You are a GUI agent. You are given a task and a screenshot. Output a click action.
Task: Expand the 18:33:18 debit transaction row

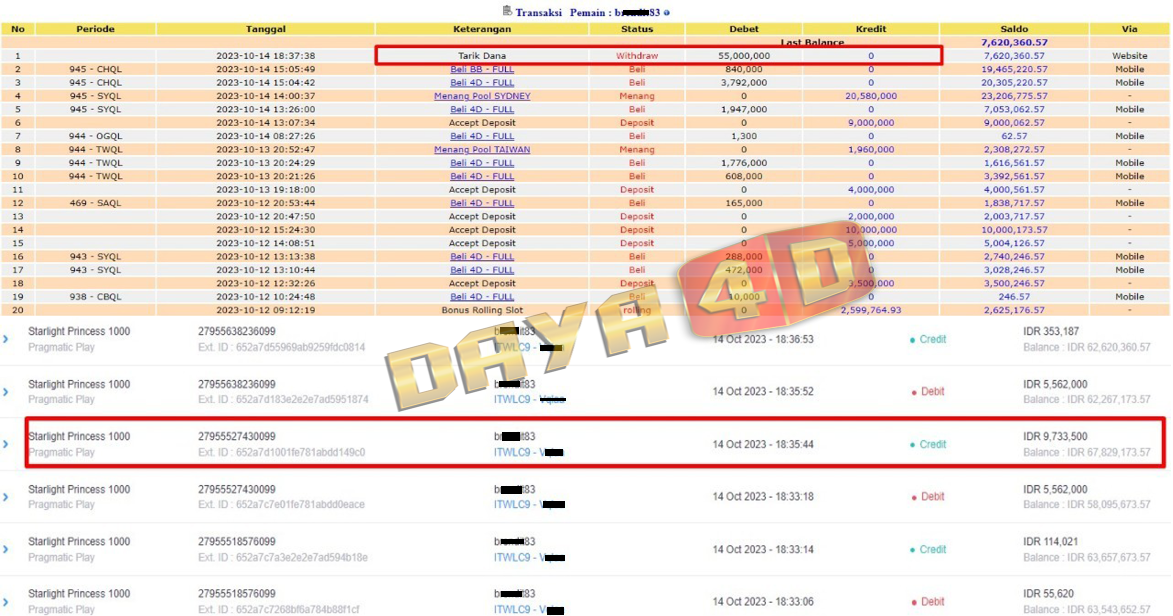[x=6, y=497]
